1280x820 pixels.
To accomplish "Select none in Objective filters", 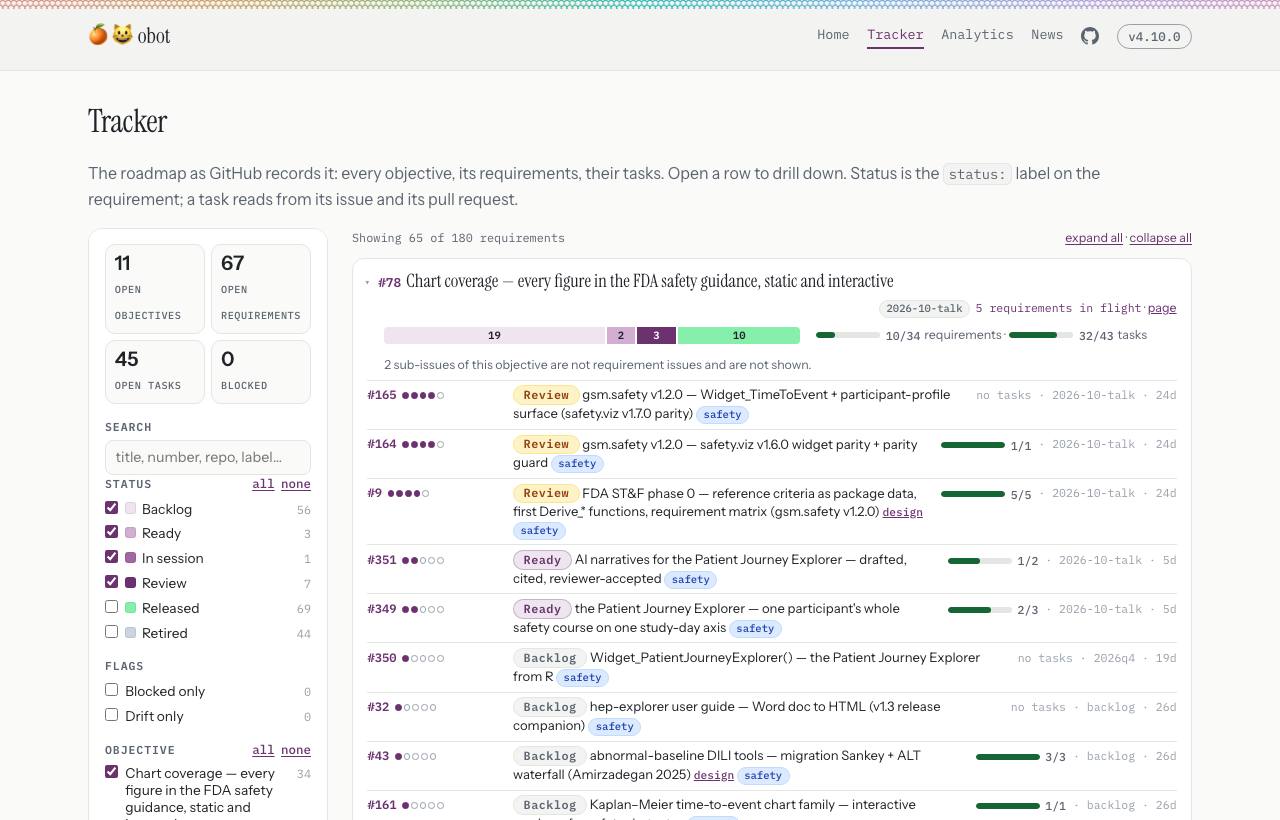I will [296, 750].
